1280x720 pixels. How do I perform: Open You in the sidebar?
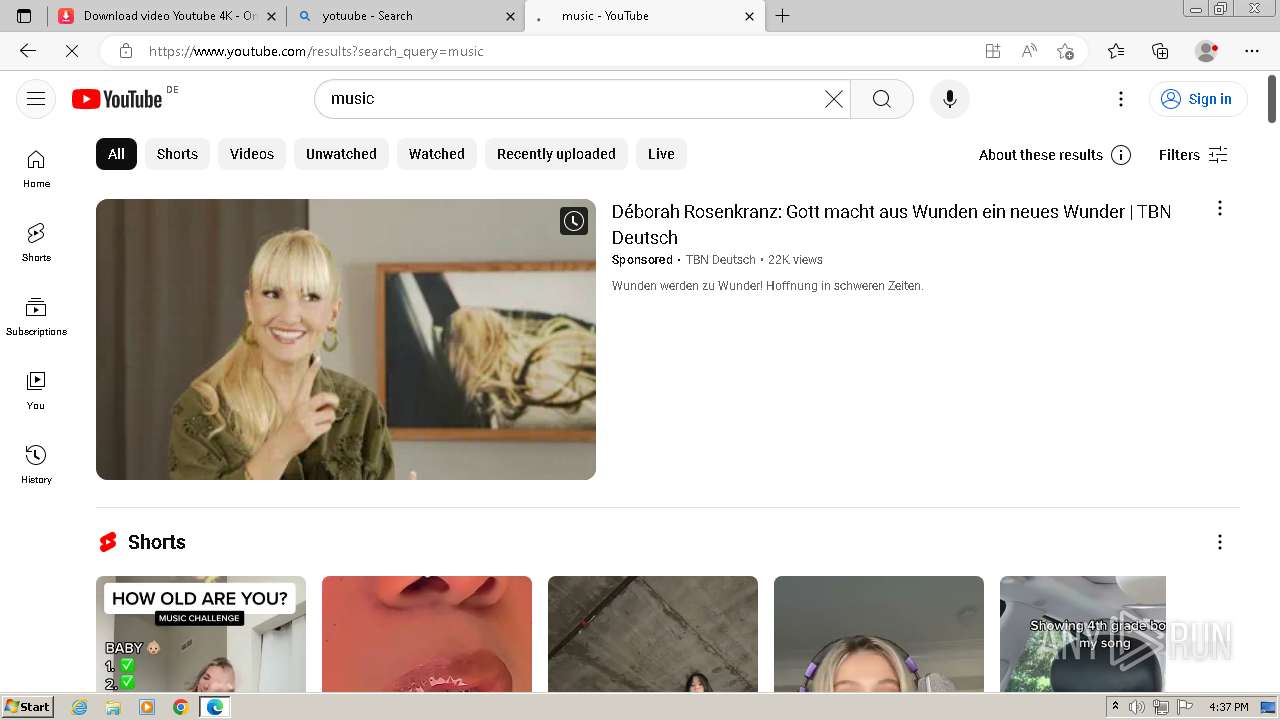(x=36, y=391)
